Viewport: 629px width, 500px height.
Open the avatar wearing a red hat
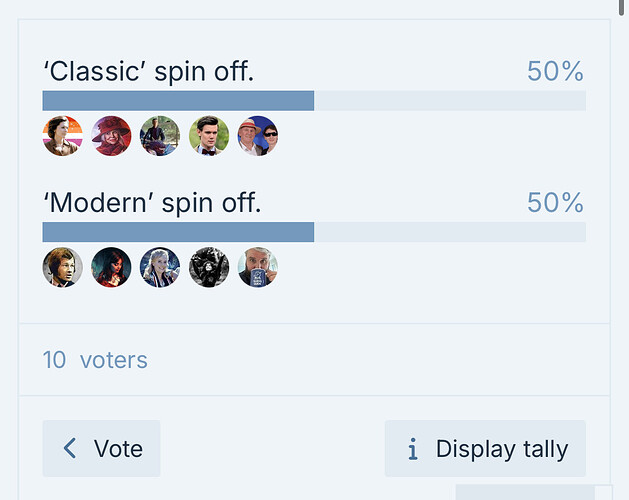point(111,136)
